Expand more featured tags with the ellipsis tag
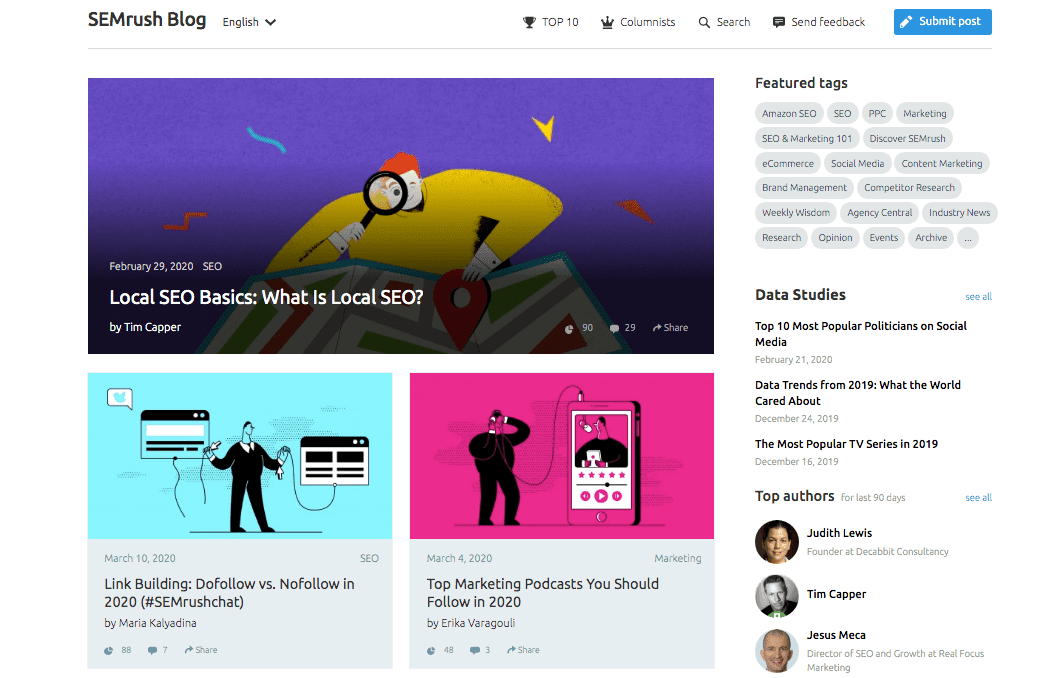Viewport: 1043px width, 678px height. (x=968, y=238)
